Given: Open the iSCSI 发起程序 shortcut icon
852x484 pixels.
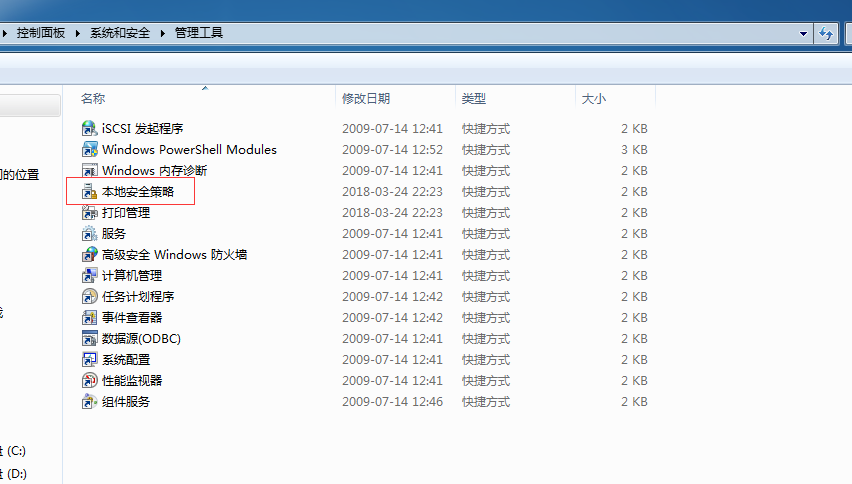Looking at the screenshot, I should pos(90,129).
